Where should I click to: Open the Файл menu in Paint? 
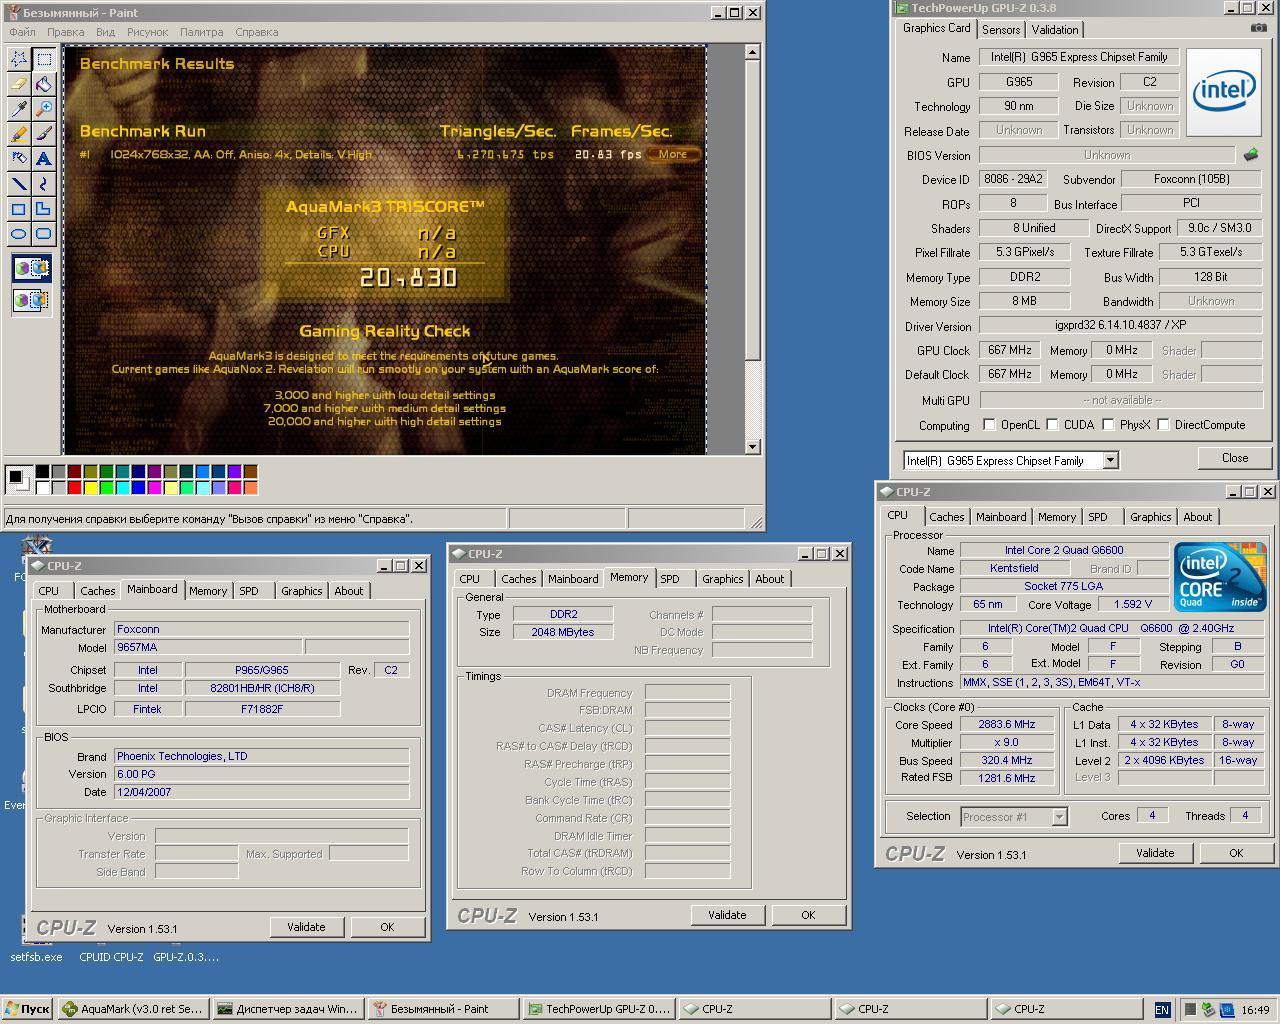click(x=22, y=32)
